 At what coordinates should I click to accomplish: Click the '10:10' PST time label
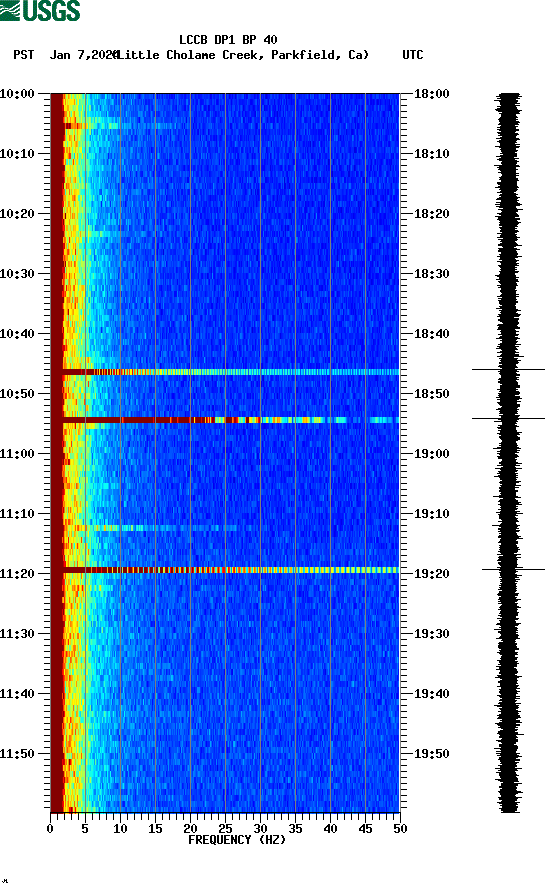17,154
